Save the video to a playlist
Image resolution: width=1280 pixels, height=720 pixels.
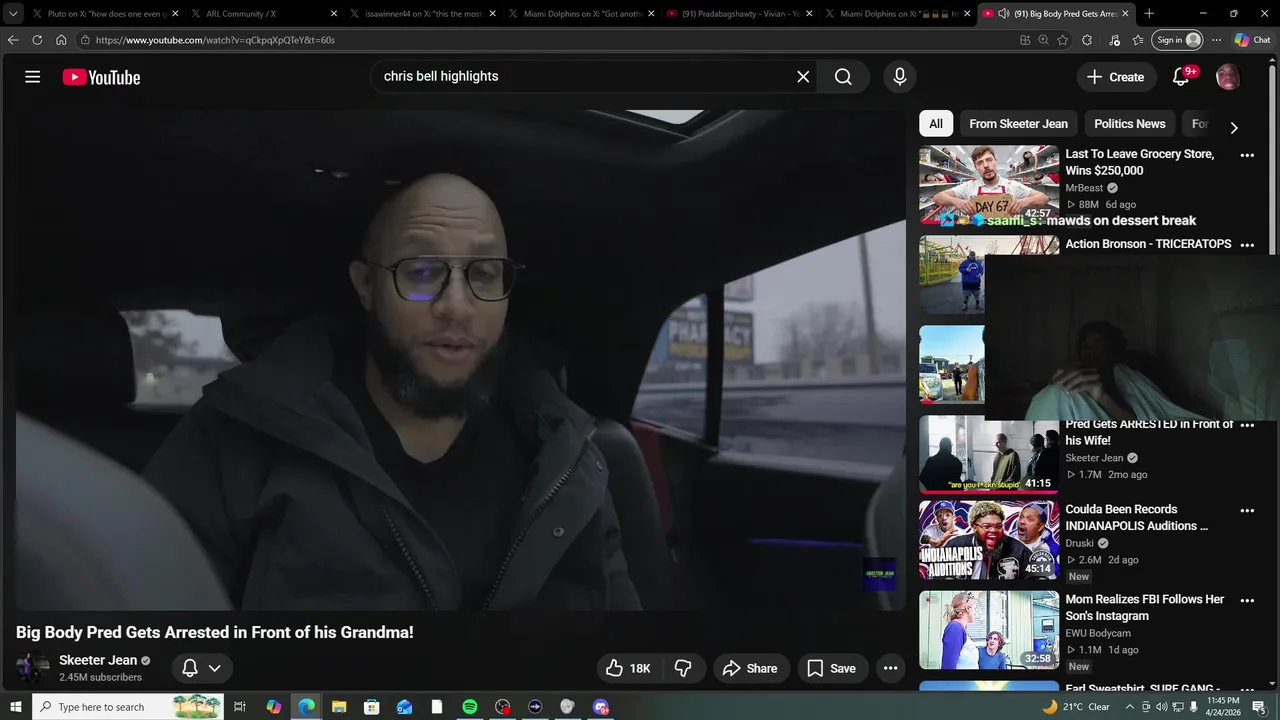(832, 668)
